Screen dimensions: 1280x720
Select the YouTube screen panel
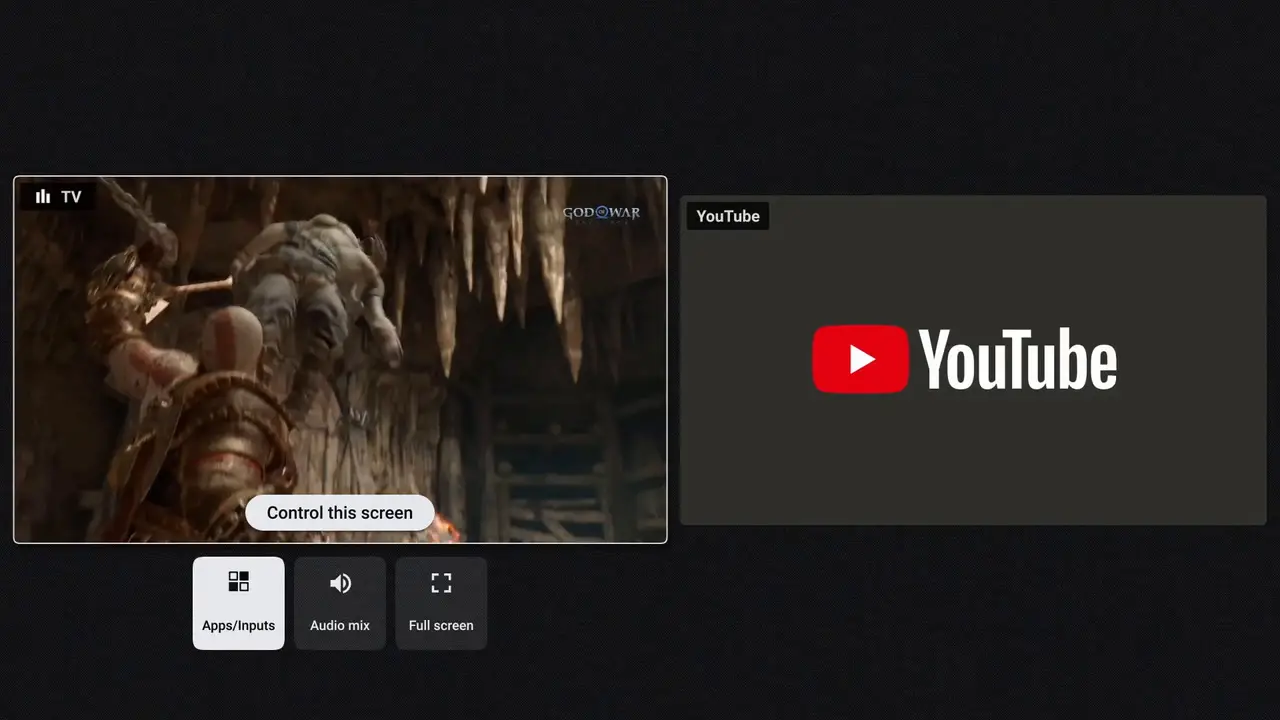point(973,360)
